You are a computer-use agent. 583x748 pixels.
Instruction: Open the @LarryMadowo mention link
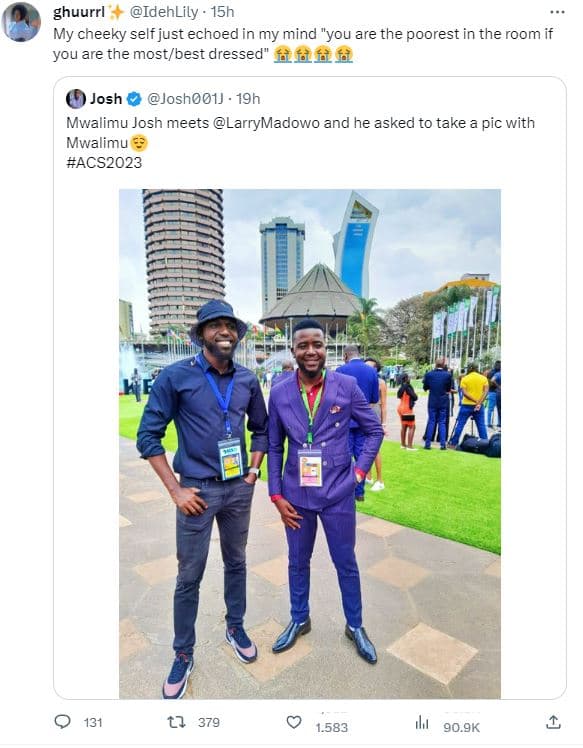(x=266, y=123)
